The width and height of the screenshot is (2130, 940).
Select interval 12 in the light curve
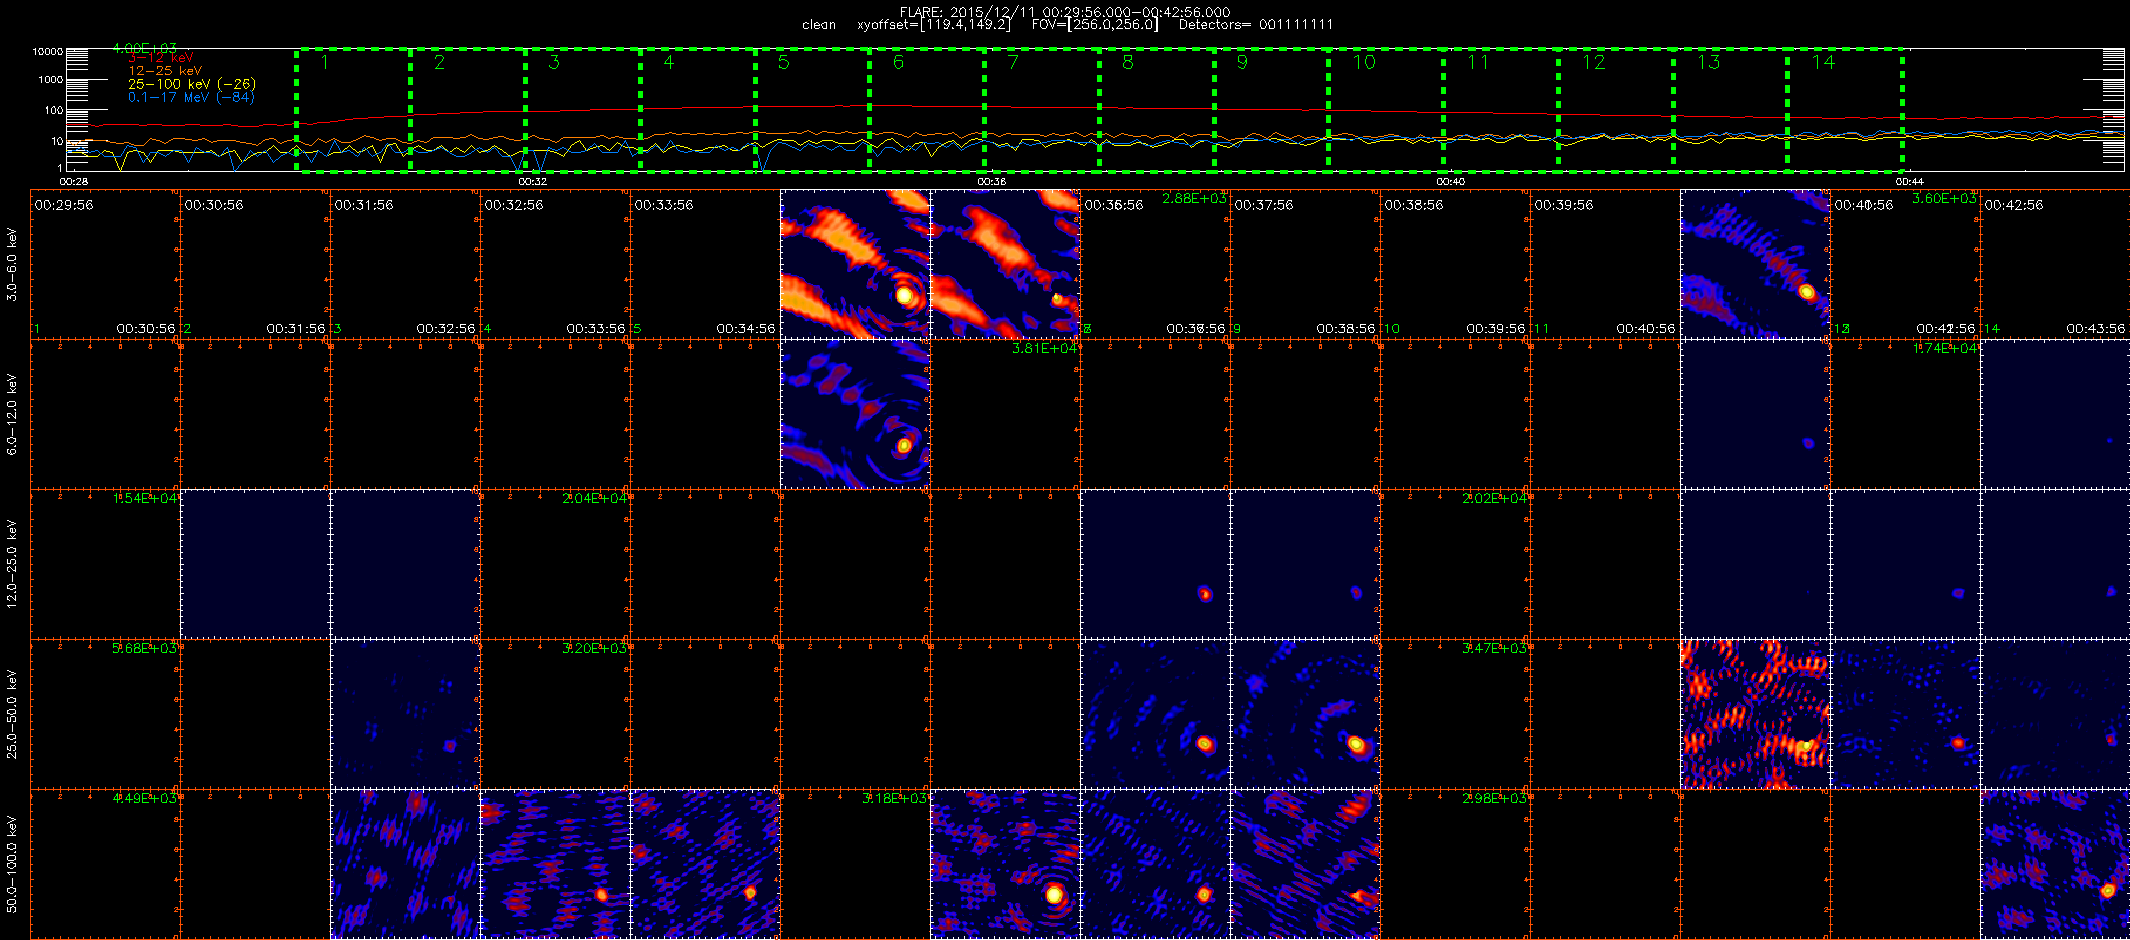coord(1616,110)
